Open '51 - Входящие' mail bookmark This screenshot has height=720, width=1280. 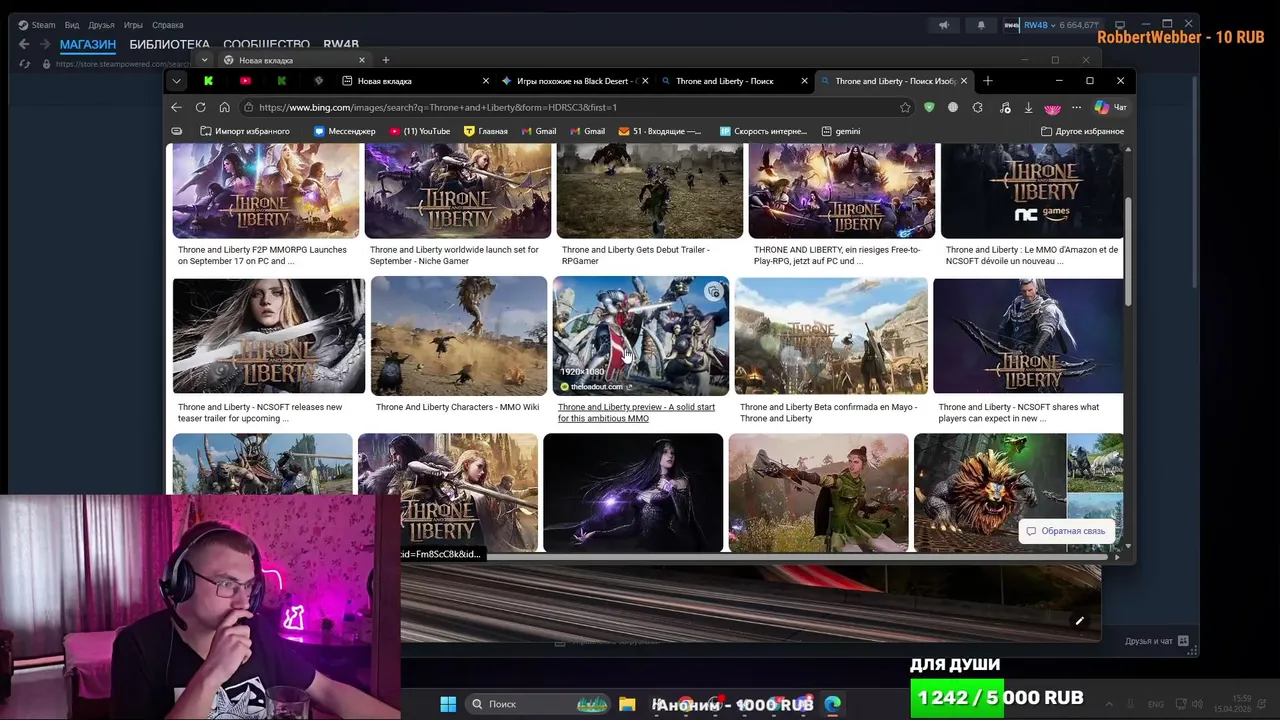point(660,131)
